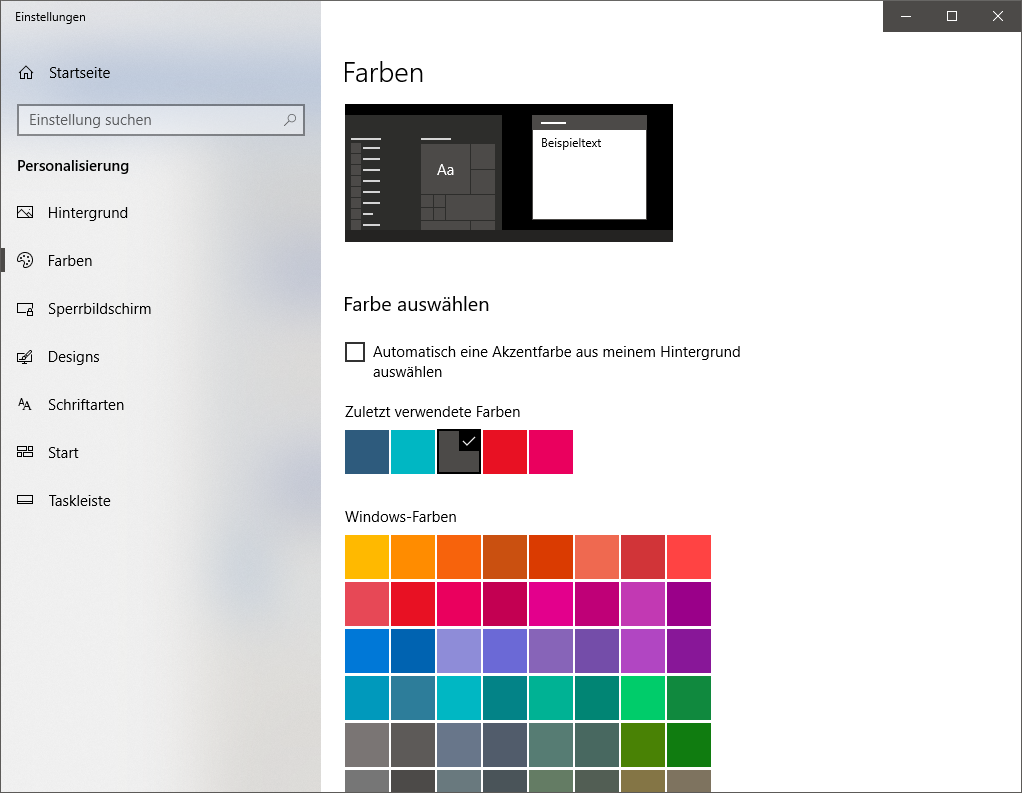The height and width of the screenshot is (793, 1022).
Task: Select bright cyan-blue, first in fourth Windows-Farben row
Action: point(367,698)
